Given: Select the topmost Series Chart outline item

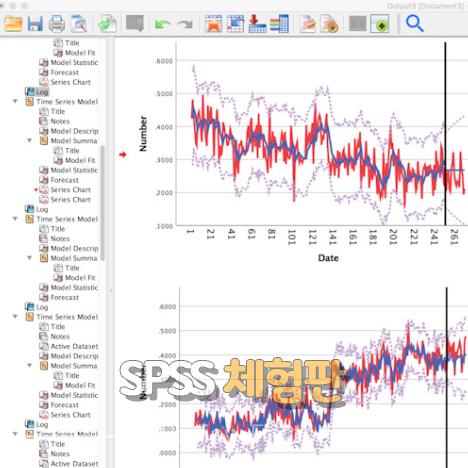Looking at the screenshot, I should coord(65,82).
